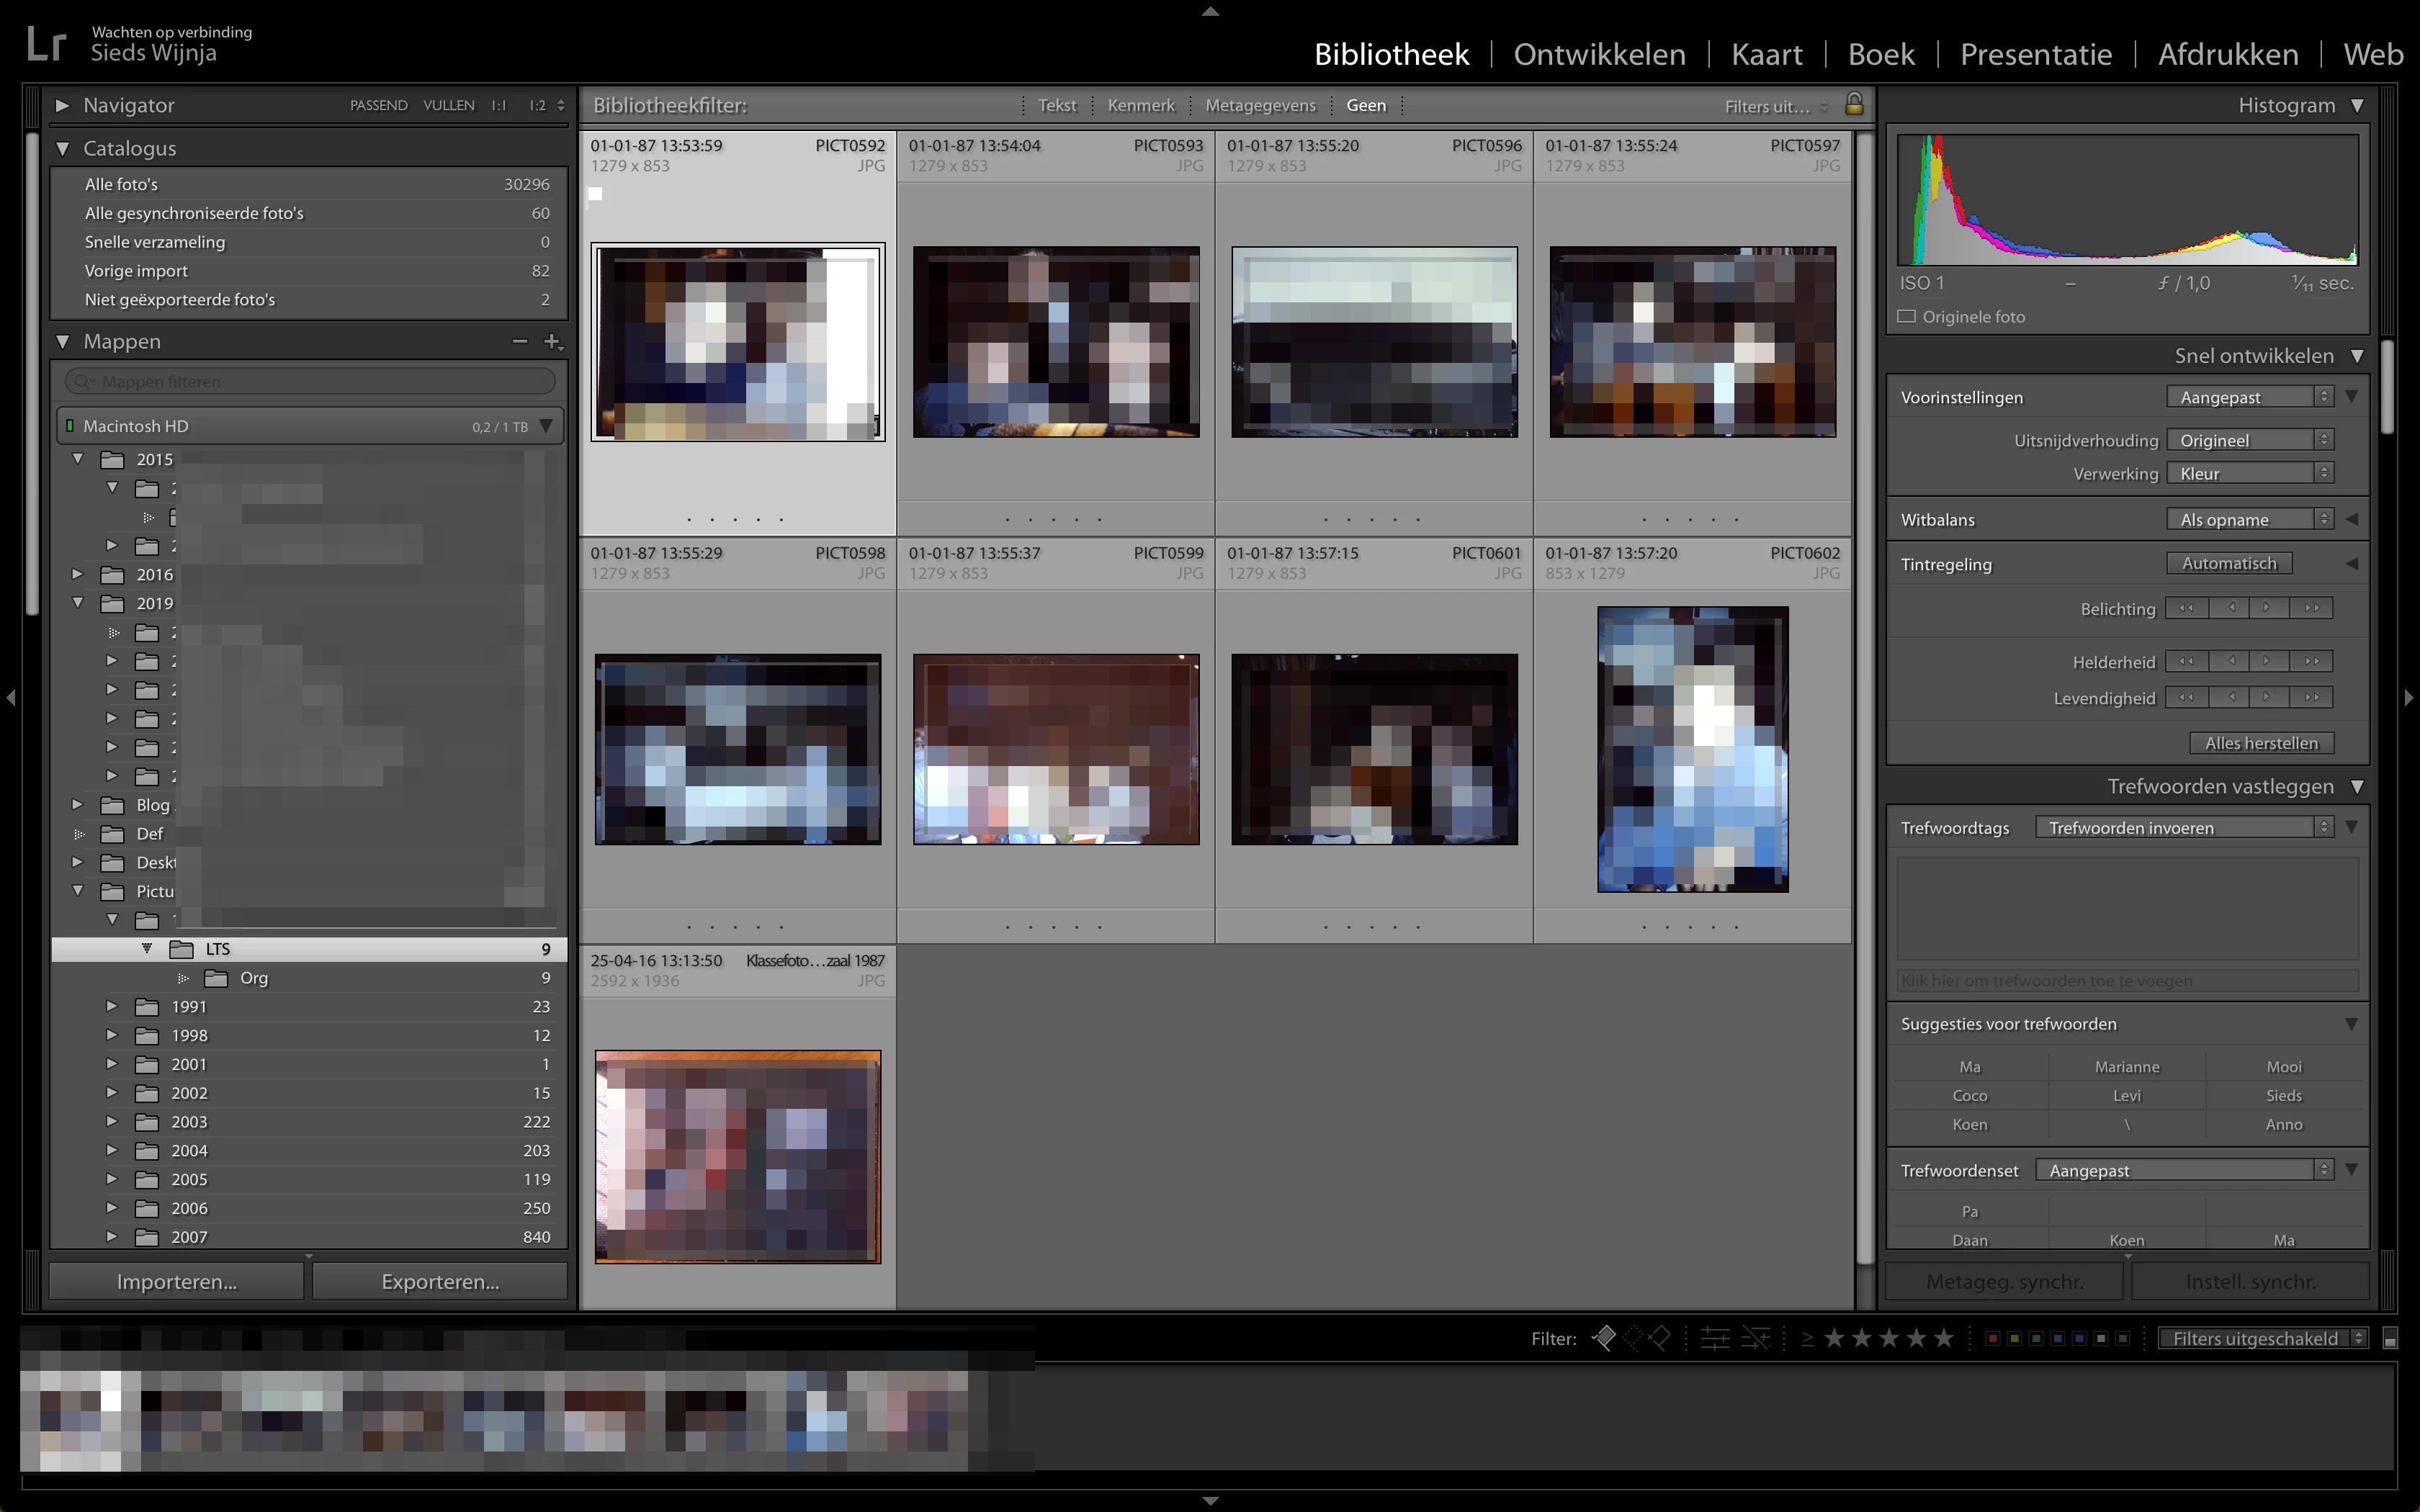Filter by the red color label
The width and height of the screenshot is (2420, 1512).
click(1992, 1338)
